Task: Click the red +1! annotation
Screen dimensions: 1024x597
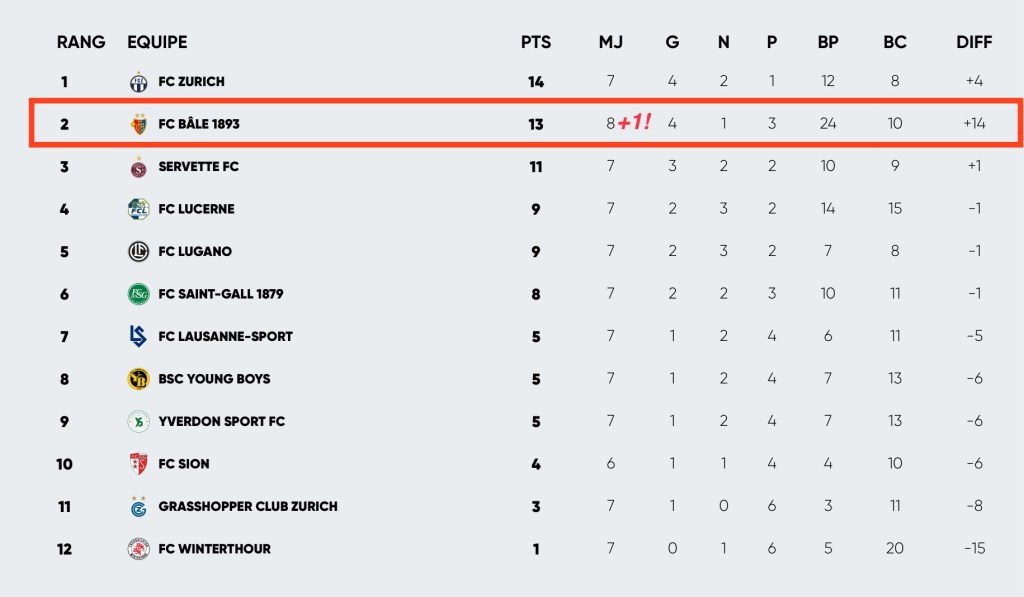Action: pos(634,123)
